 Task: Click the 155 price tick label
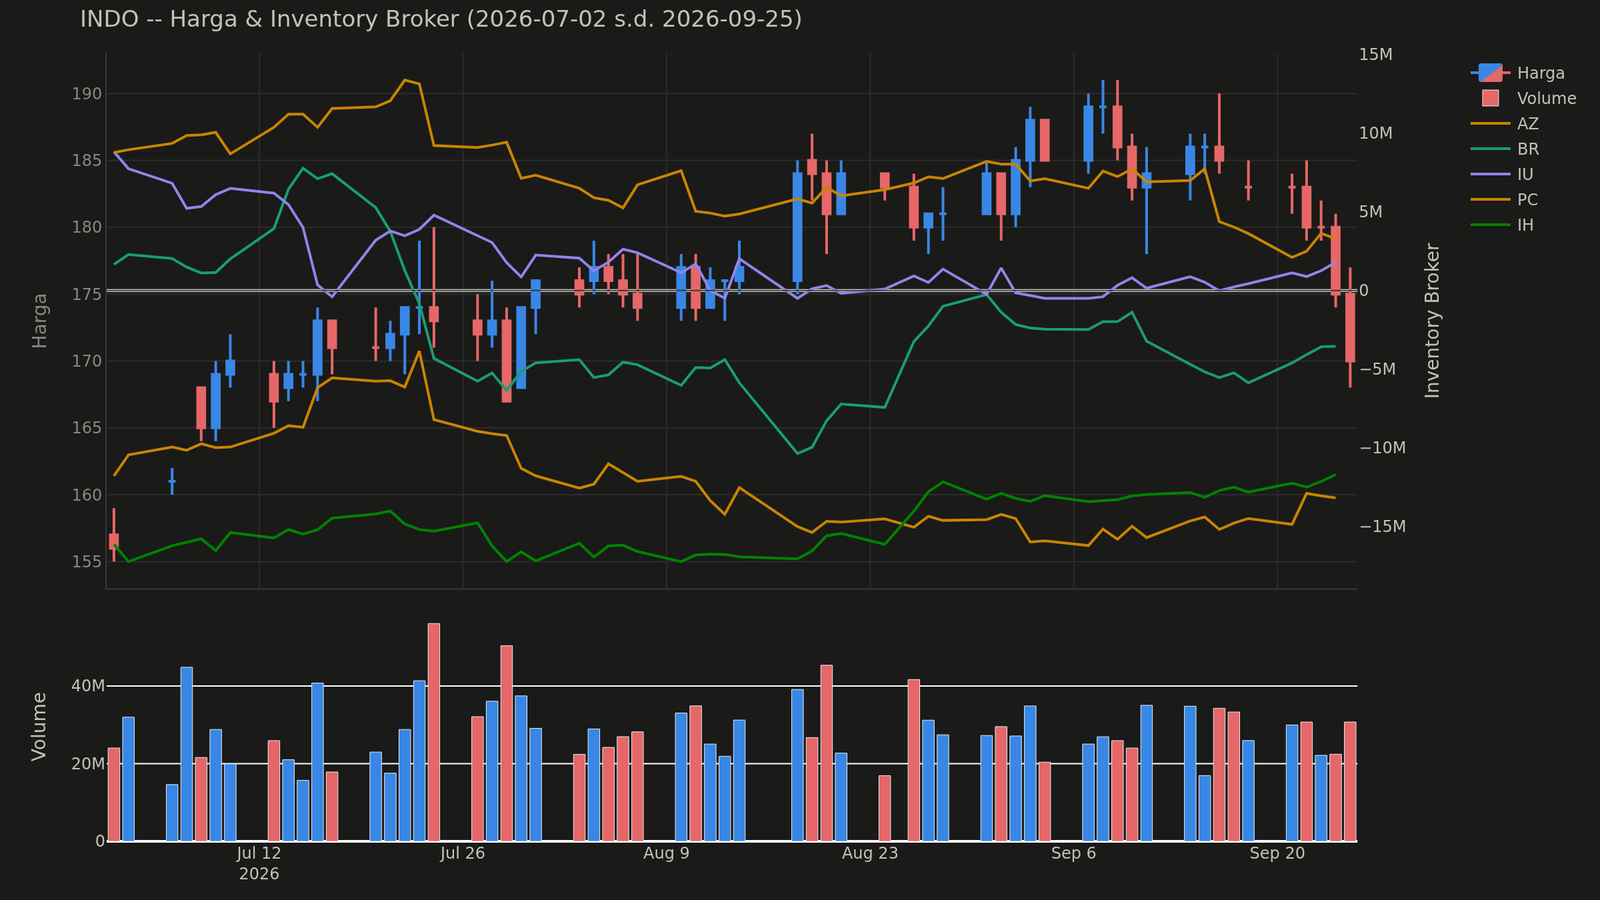(x=87, y=562)
